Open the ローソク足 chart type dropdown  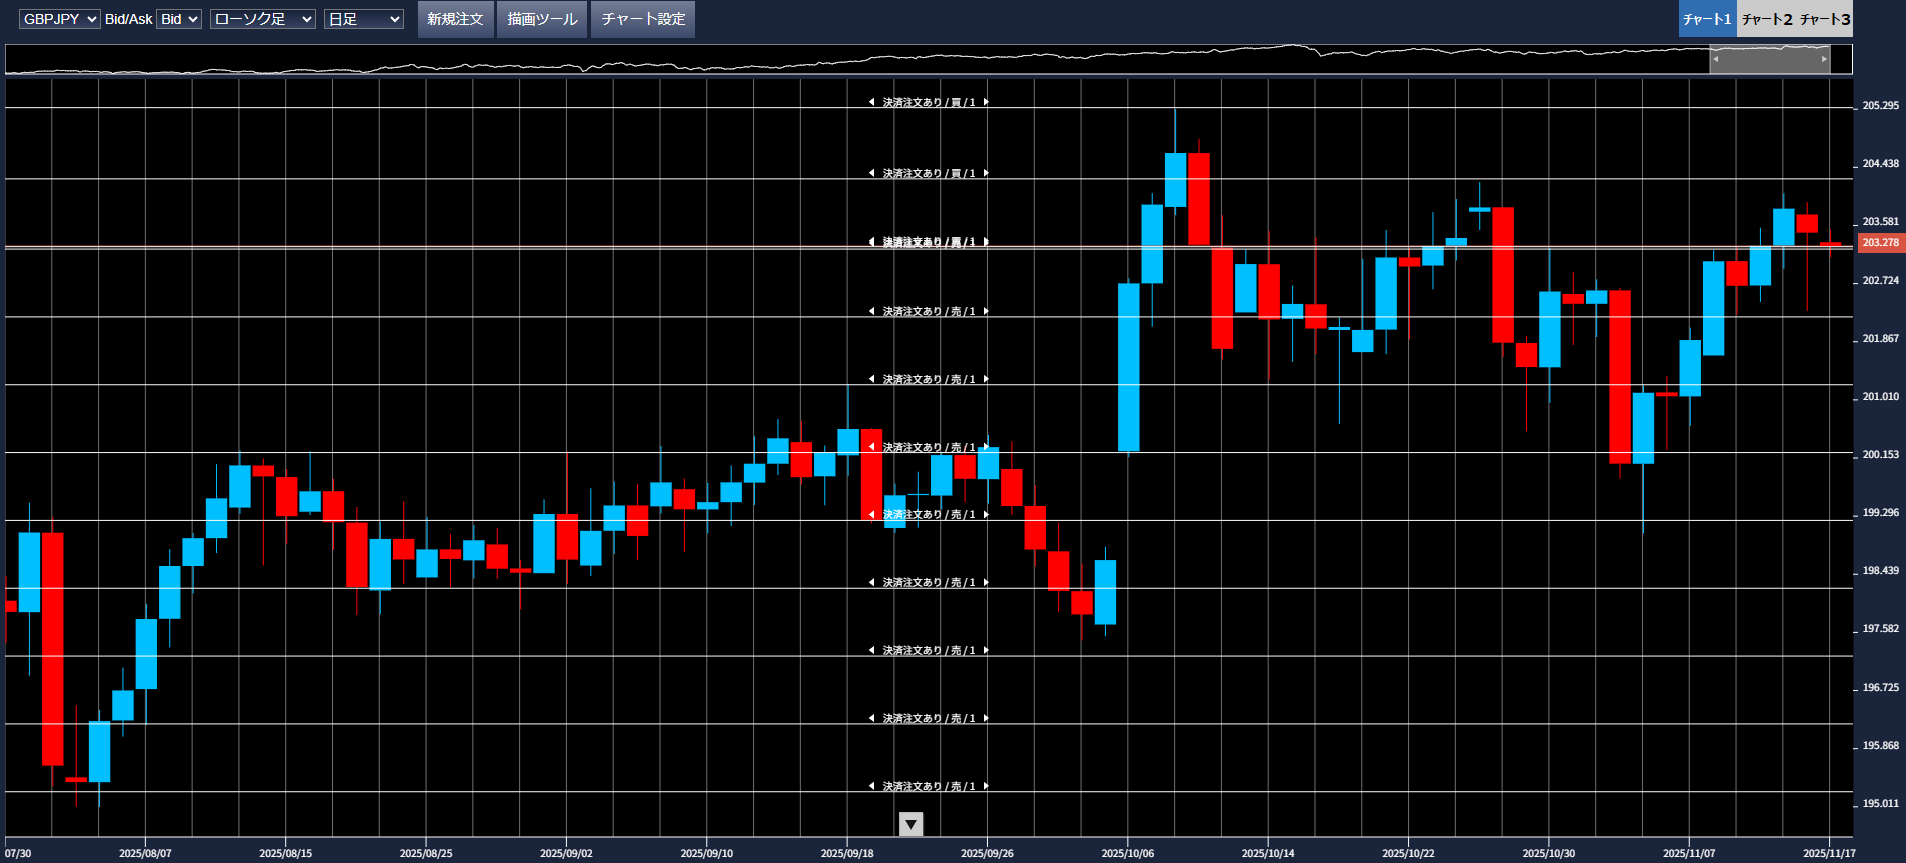pos(263,19)
